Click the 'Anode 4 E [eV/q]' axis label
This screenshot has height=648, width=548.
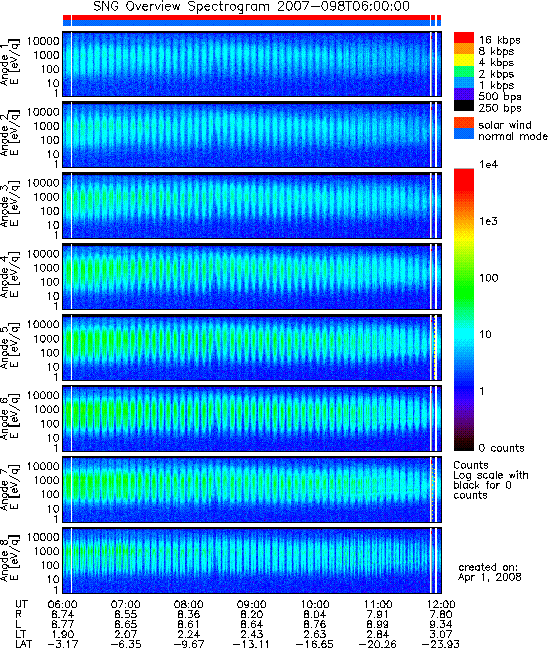point(10,276)
